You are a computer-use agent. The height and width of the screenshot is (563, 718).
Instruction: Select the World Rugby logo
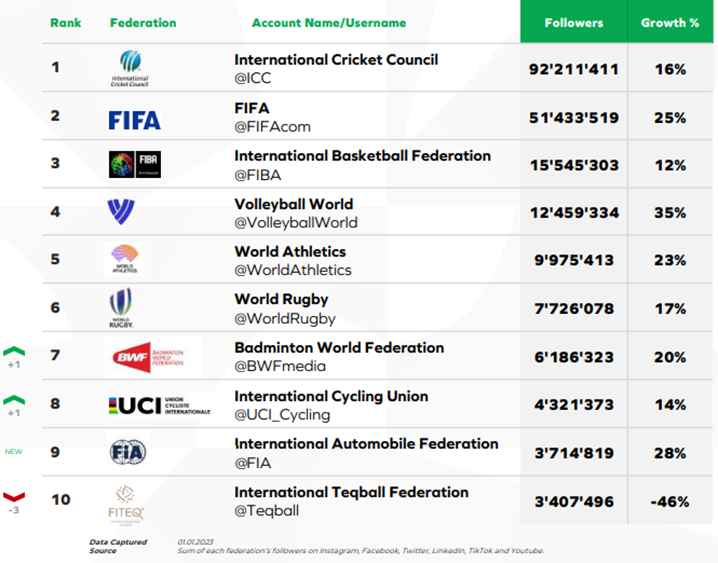[122, 307]
